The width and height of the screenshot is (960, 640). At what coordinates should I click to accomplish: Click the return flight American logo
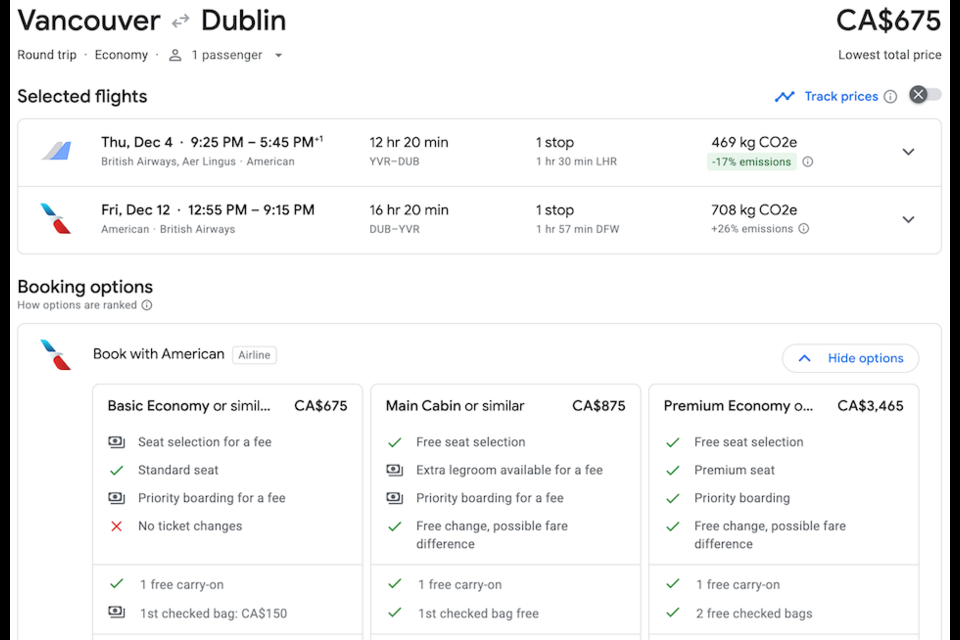click(56, 219)
